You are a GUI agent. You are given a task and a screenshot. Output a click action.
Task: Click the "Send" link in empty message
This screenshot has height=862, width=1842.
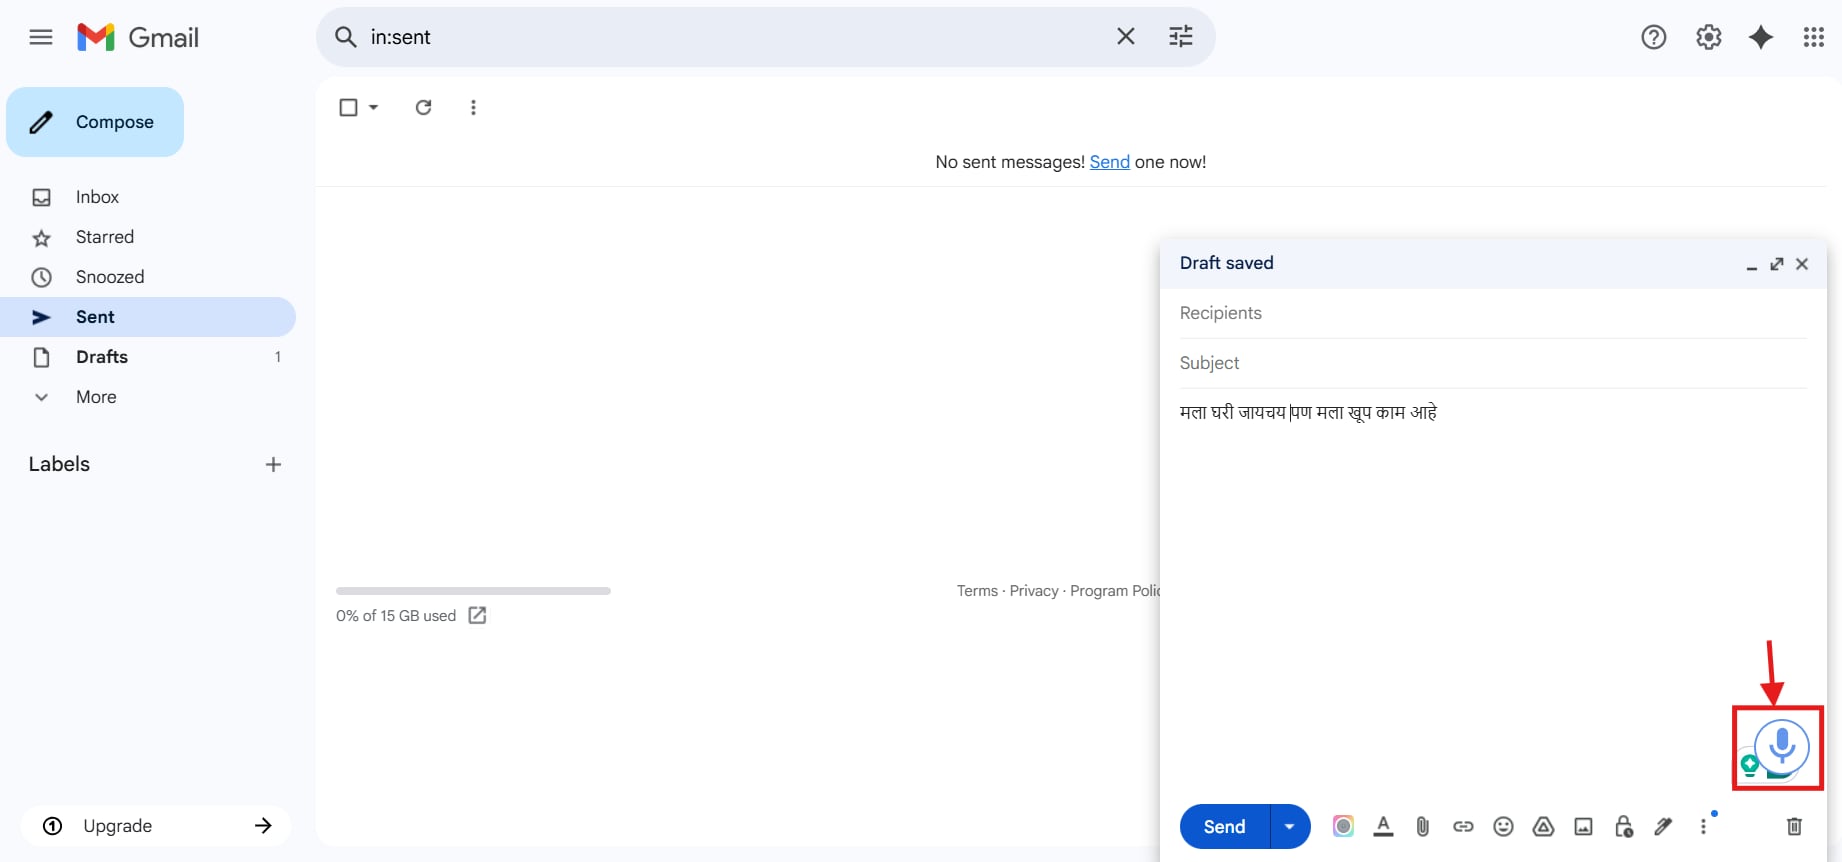[1109, 162]
